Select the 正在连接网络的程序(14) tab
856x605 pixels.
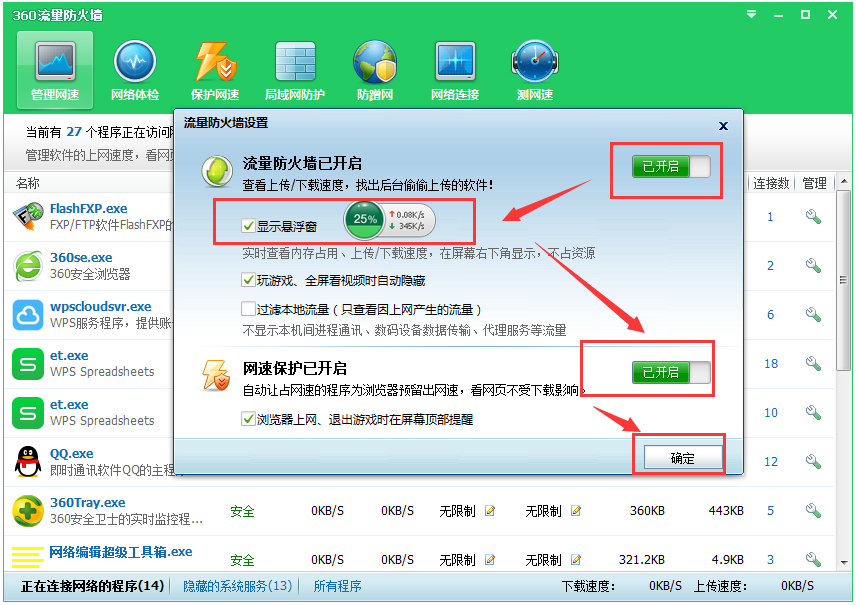click(92, 586)
